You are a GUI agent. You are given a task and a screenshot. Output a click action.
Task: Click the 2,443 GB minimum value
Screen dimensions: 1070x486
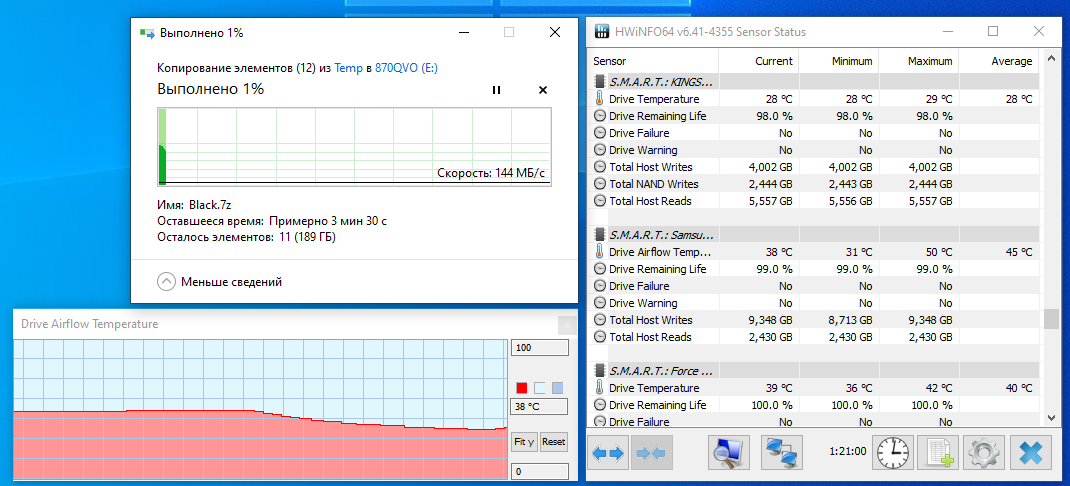coord(851,184)
